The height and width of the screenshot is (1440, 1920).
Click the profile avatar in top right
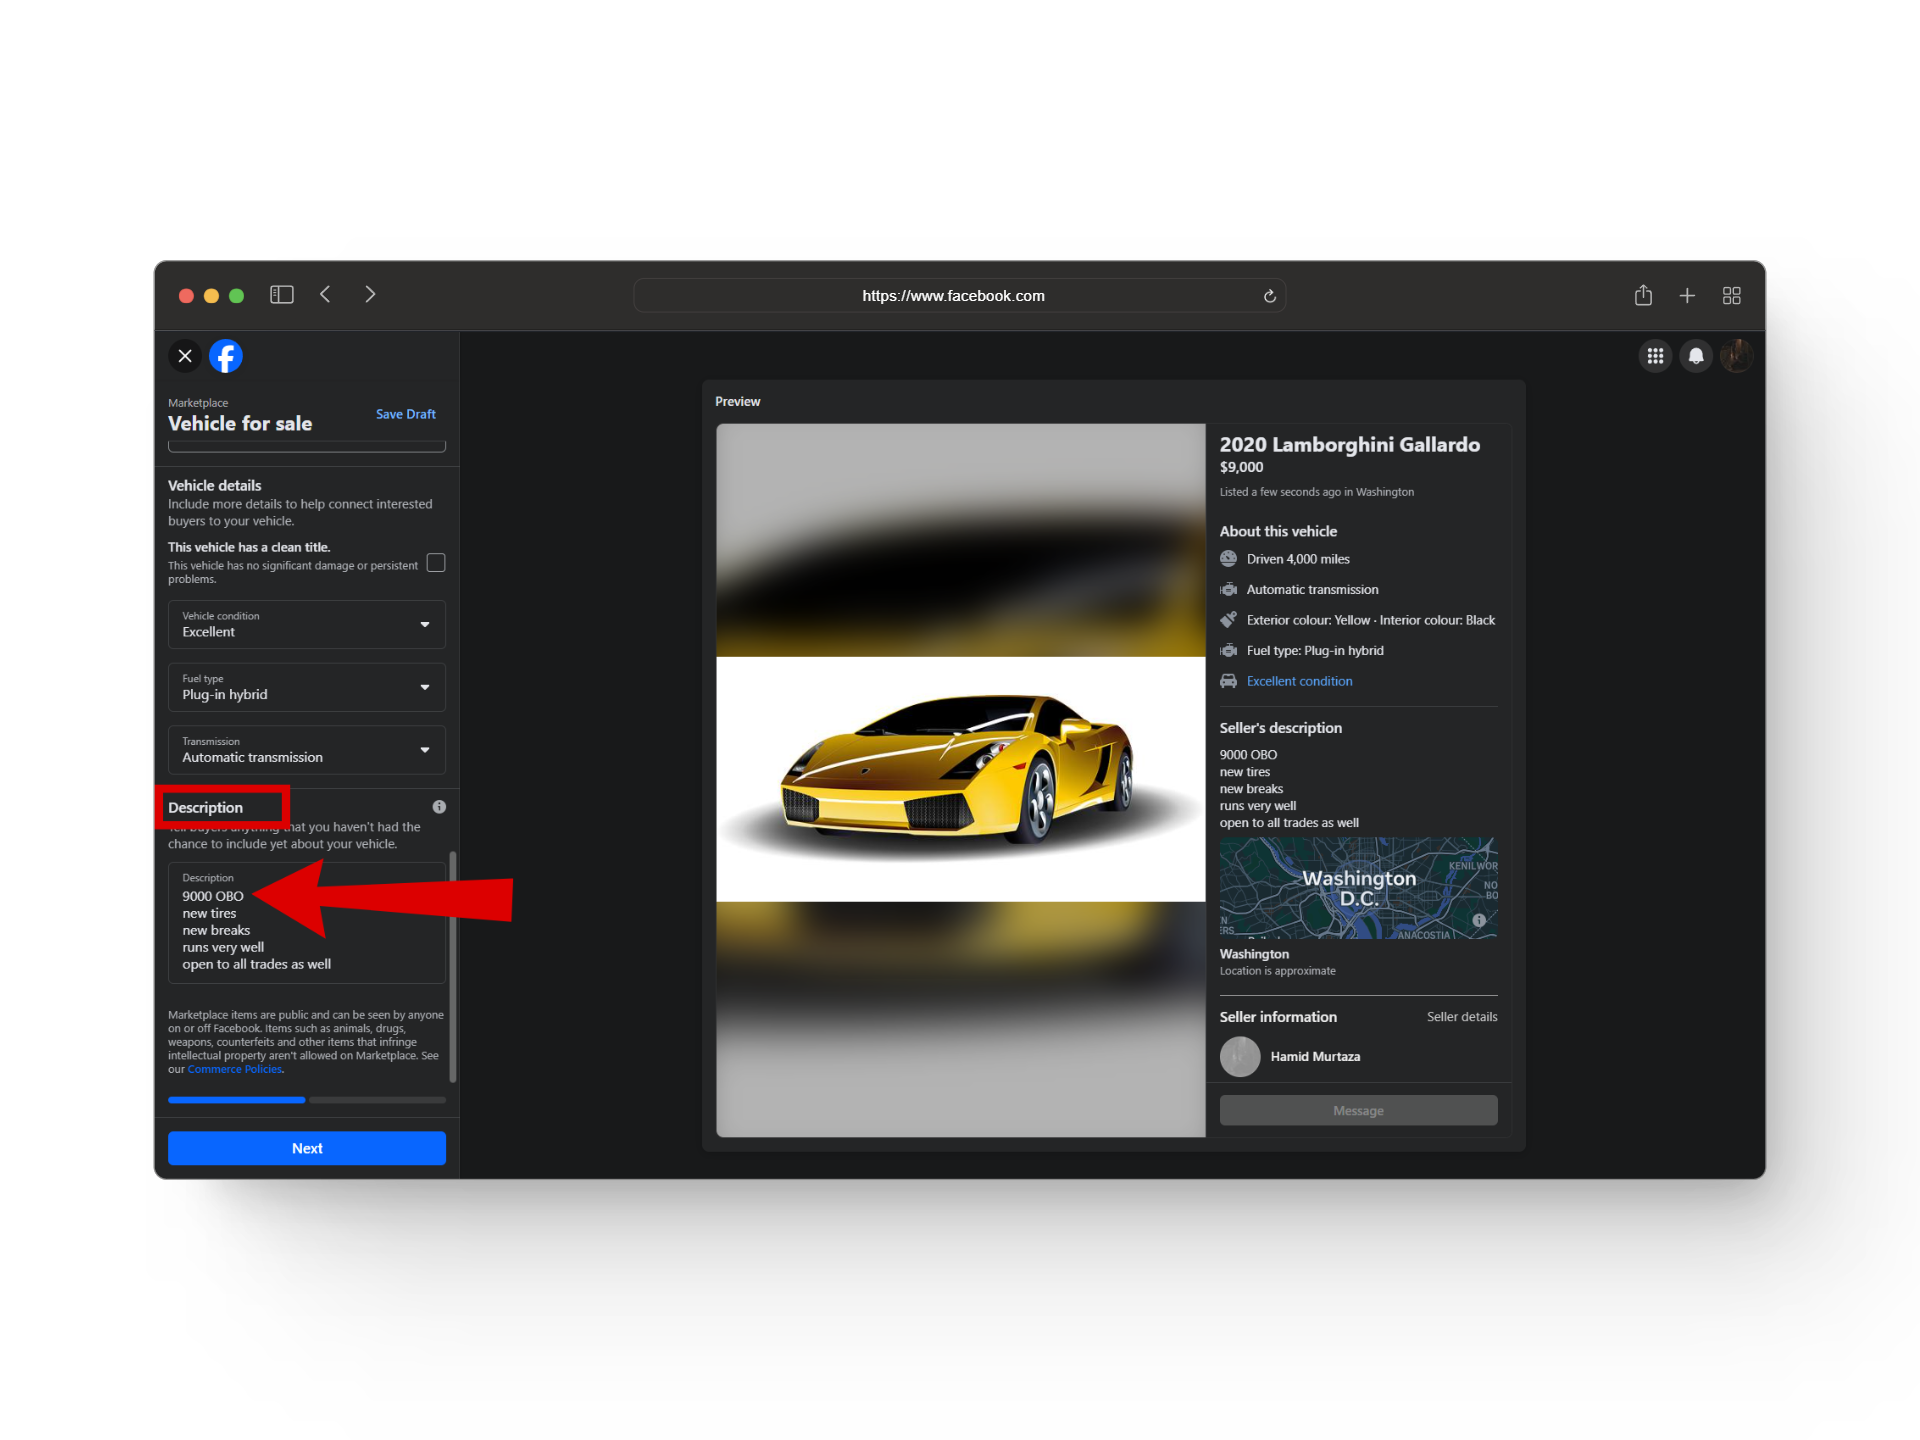(x=1737, y=356)
